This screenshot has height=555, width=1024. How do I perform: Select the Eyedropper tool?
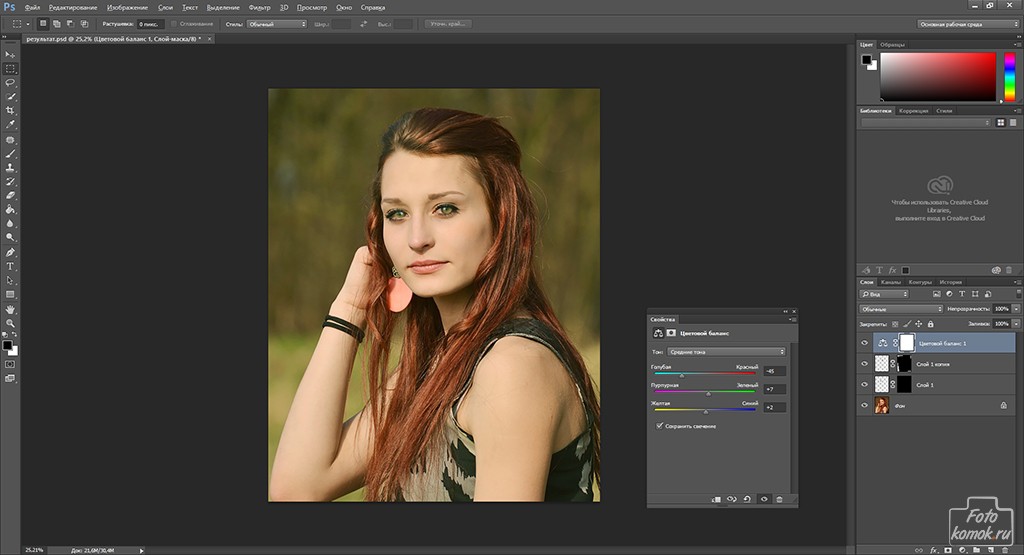tap(10, 124)
